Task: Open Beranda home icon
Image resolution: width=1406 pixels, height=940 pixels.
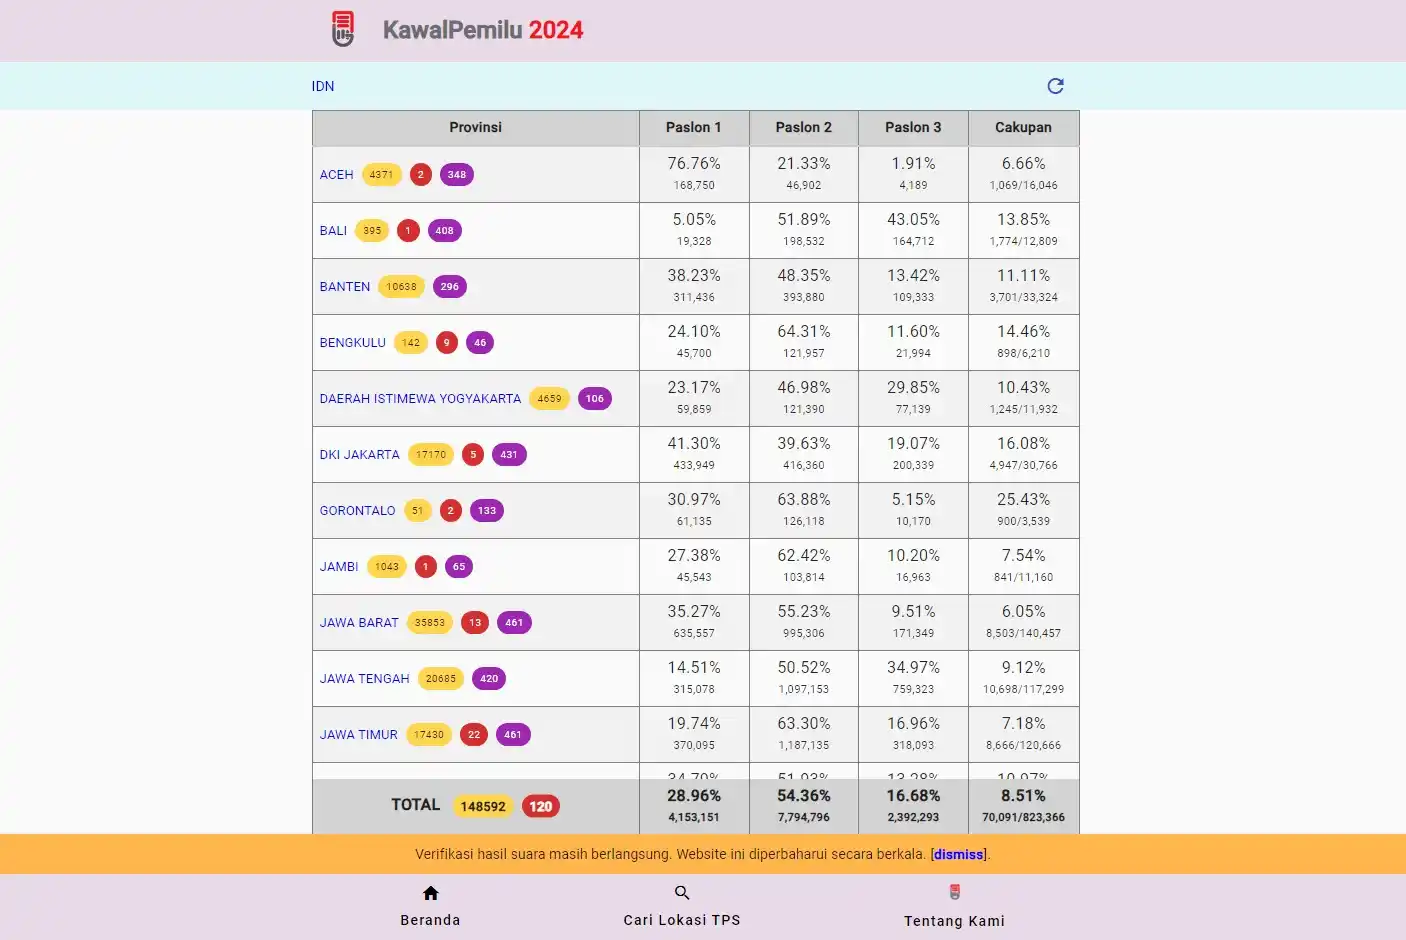Action: (431, 893)
